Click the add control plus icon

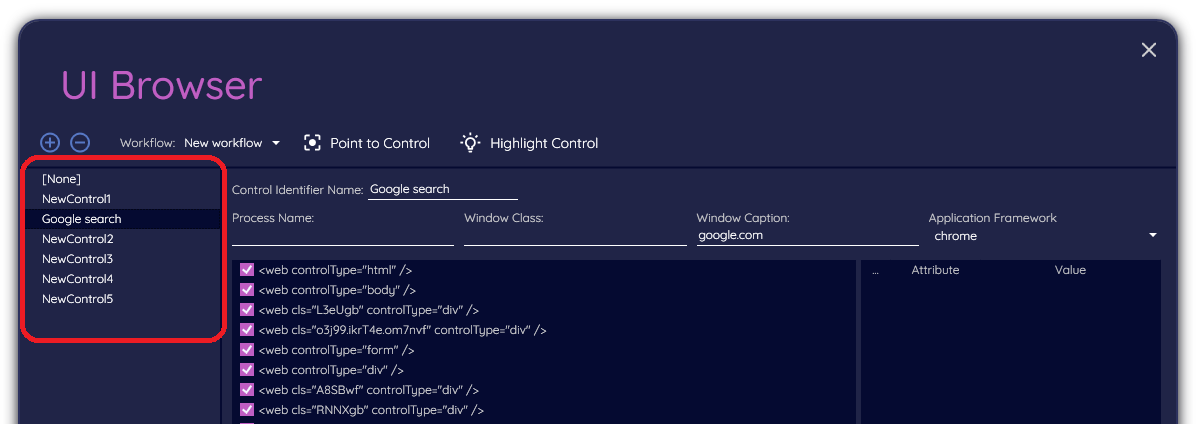pyautogui.click(x=50, y=143)
